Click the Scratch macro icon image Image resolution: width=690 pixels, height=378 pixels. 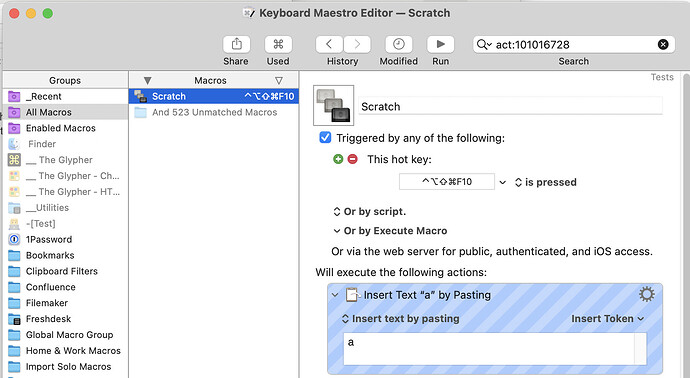coord(333,106)
